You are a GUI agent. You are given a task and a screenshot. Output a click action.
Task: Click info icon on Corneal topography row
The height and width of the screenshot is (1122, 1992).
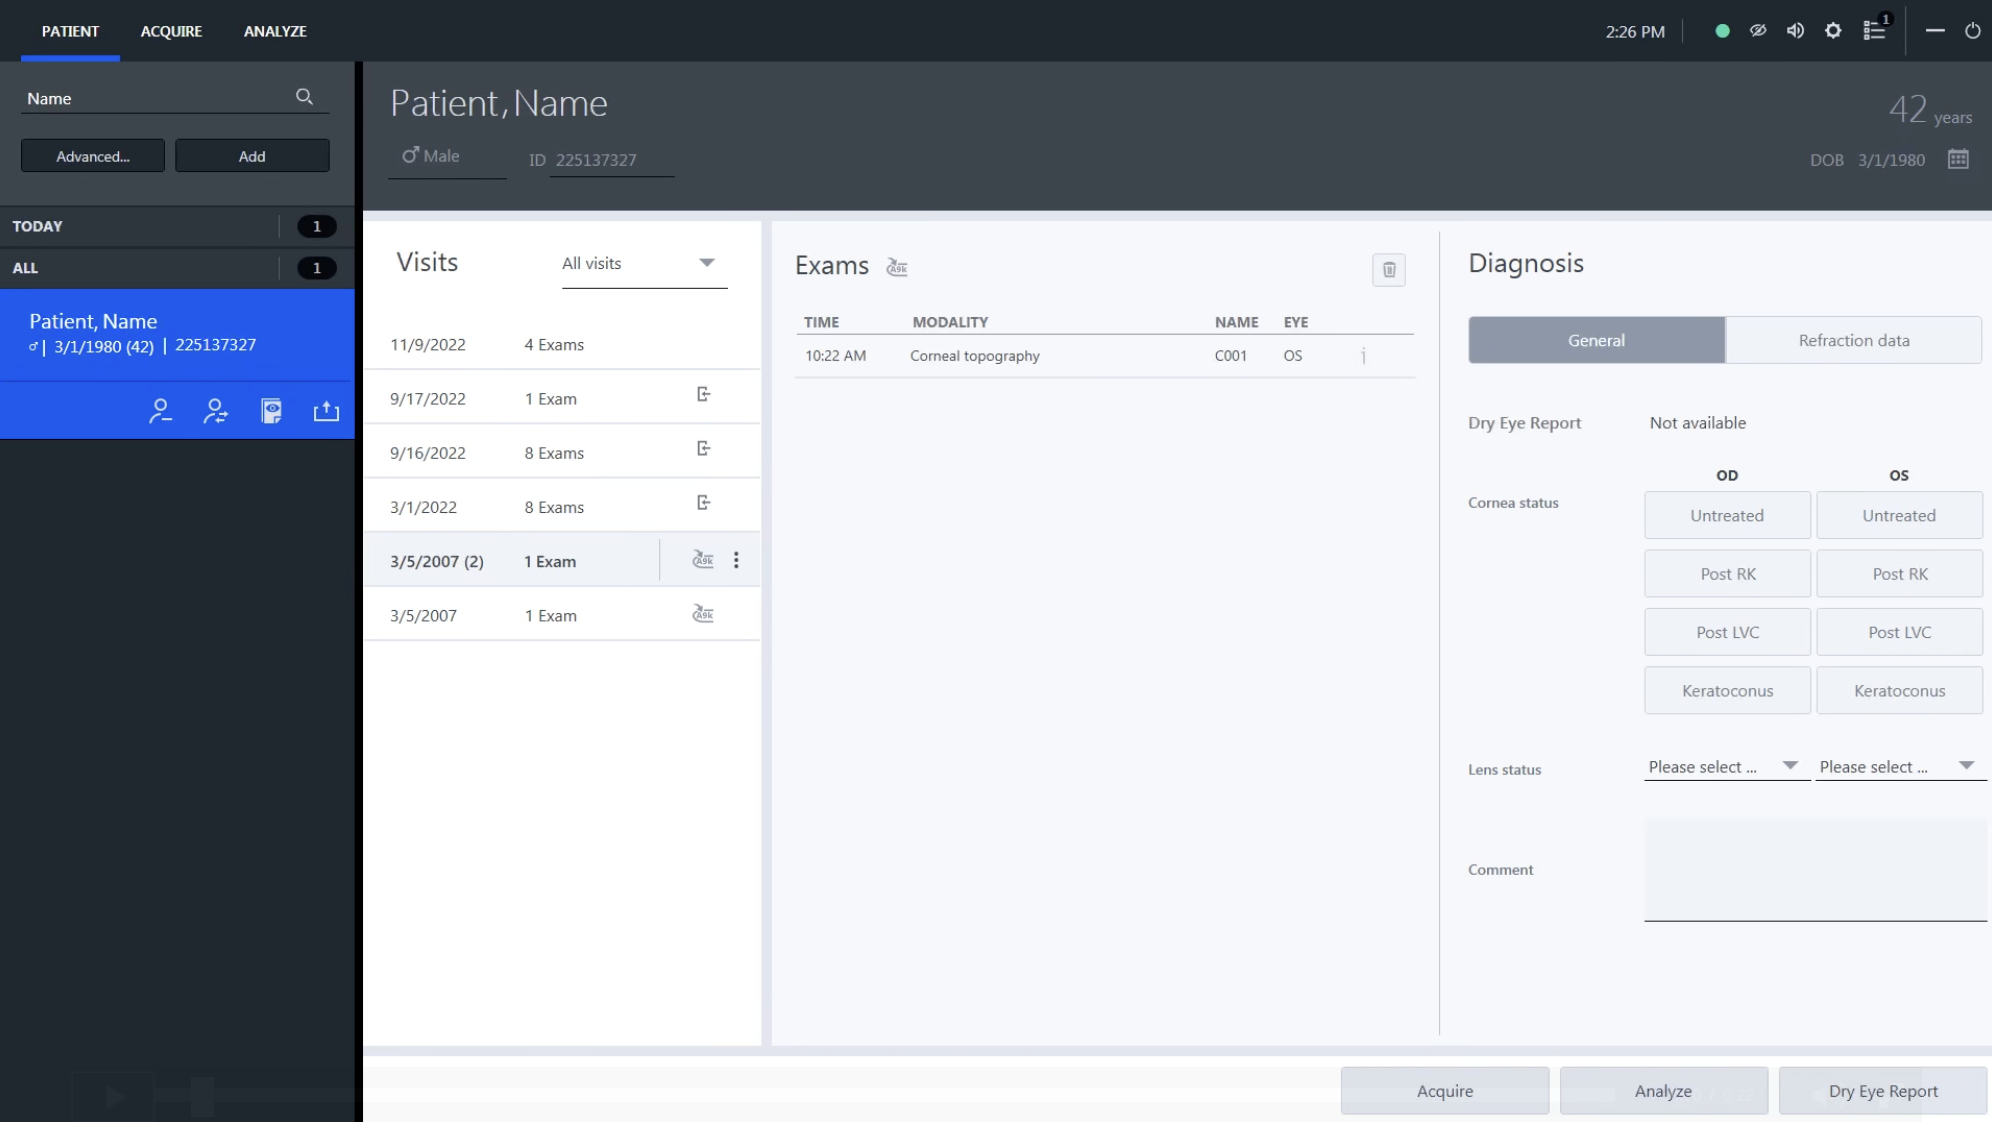coord(1363,356)
